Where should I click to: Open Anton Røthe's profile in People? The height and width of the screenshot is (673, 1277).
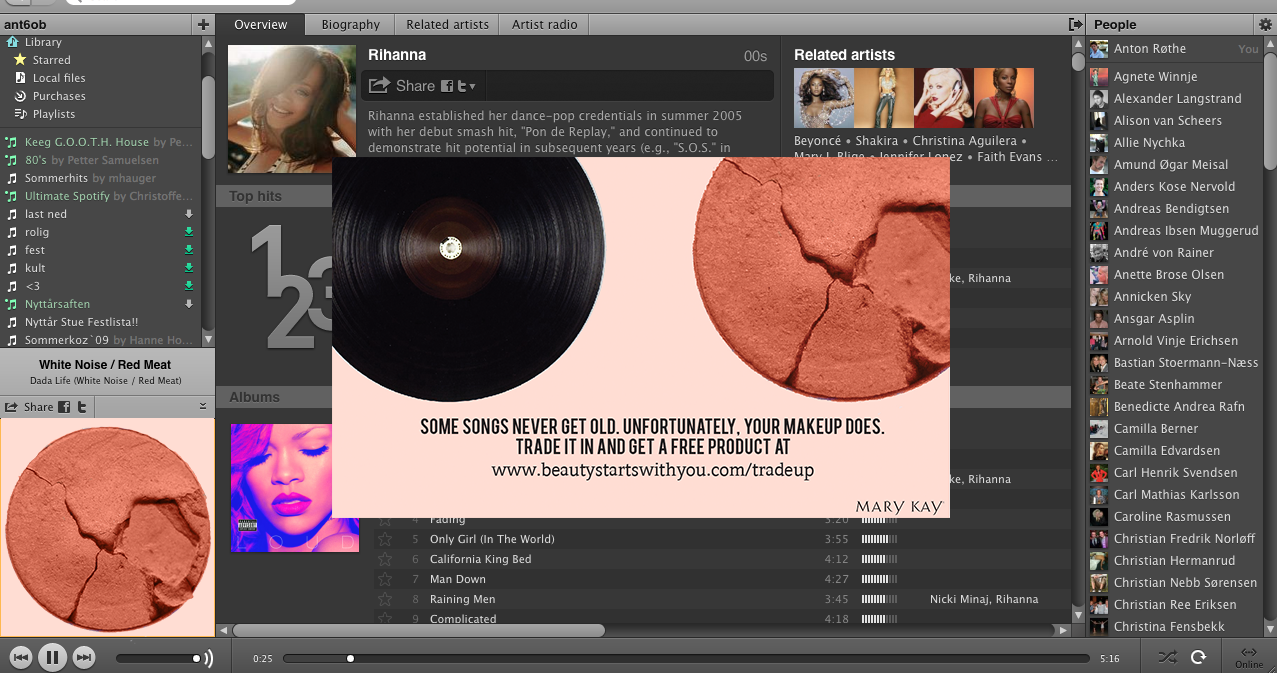pos(1150,49)
